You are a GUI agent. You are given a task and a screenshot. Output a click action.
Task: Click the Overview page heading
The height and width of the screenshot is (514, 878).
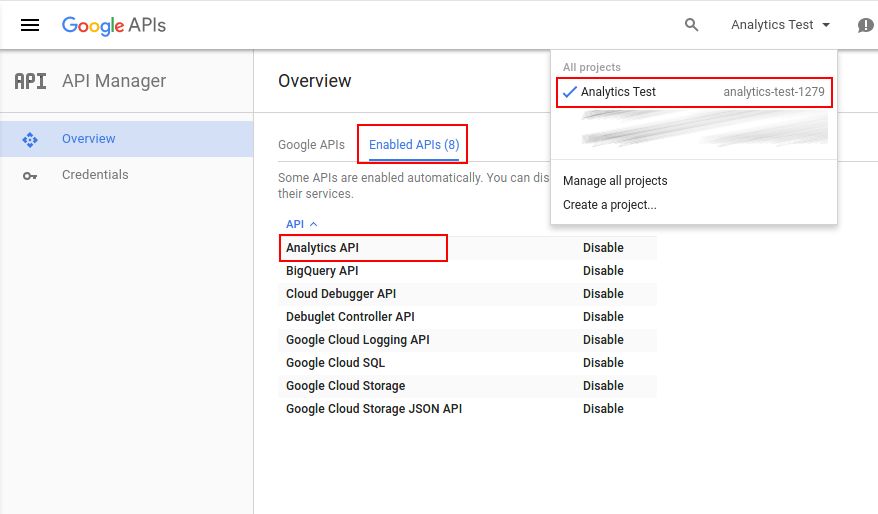tap(315, 81)
